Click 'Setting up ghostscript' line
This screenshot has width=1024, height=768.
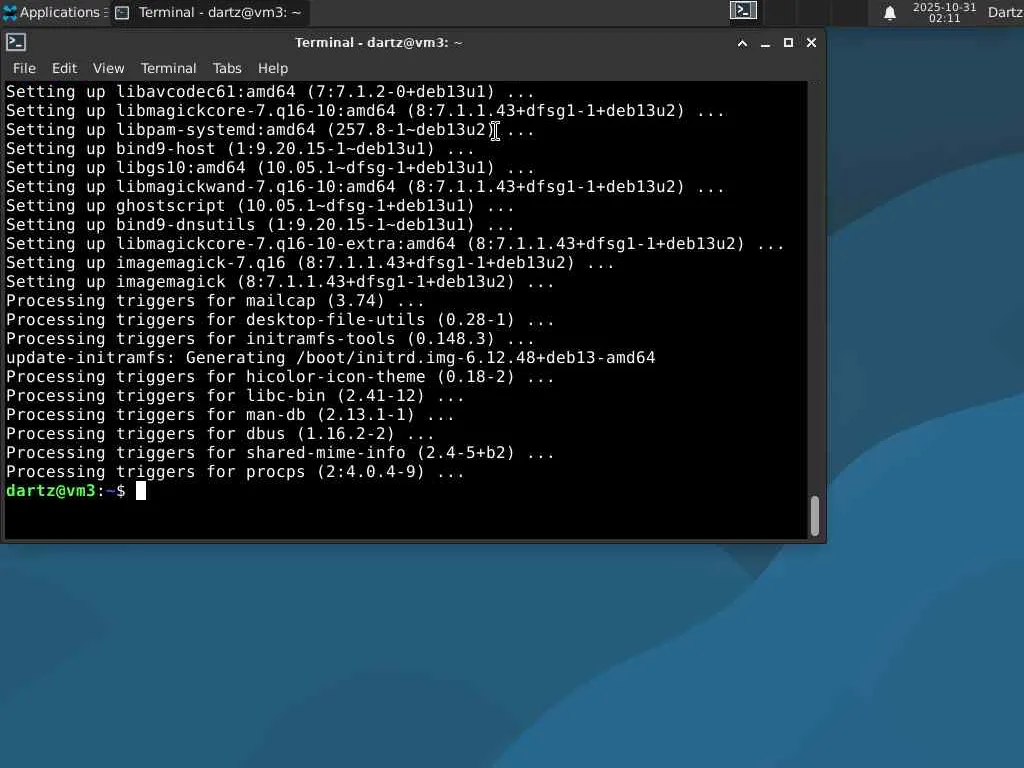tap(260, 206)
